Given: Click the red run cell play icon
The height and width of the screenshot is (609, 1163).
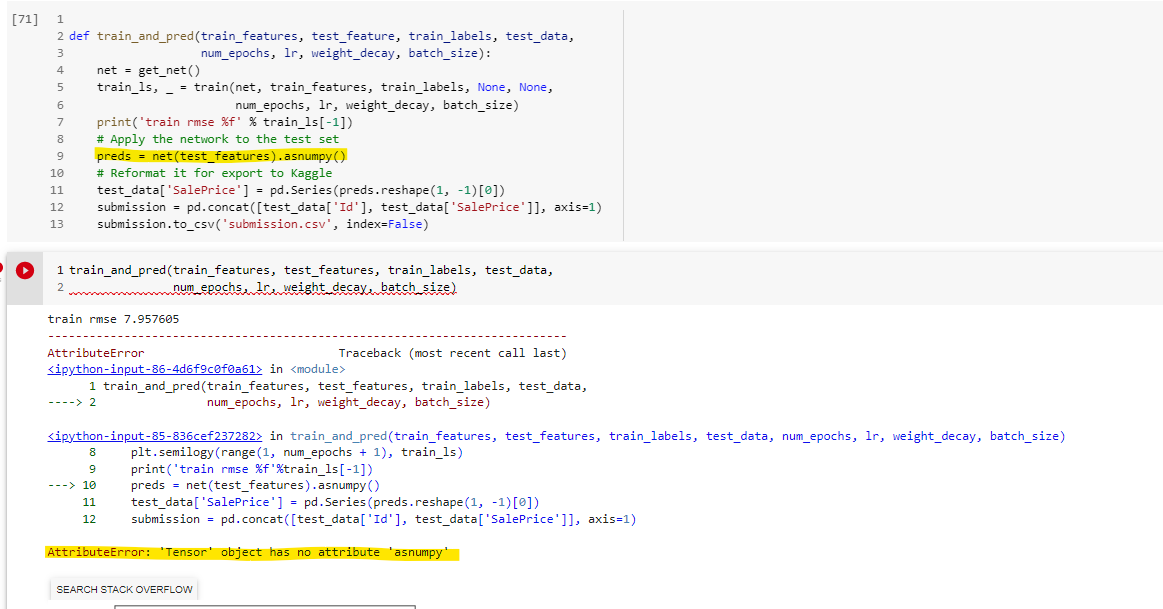Looking at the screenshot, I should [24, 268].
